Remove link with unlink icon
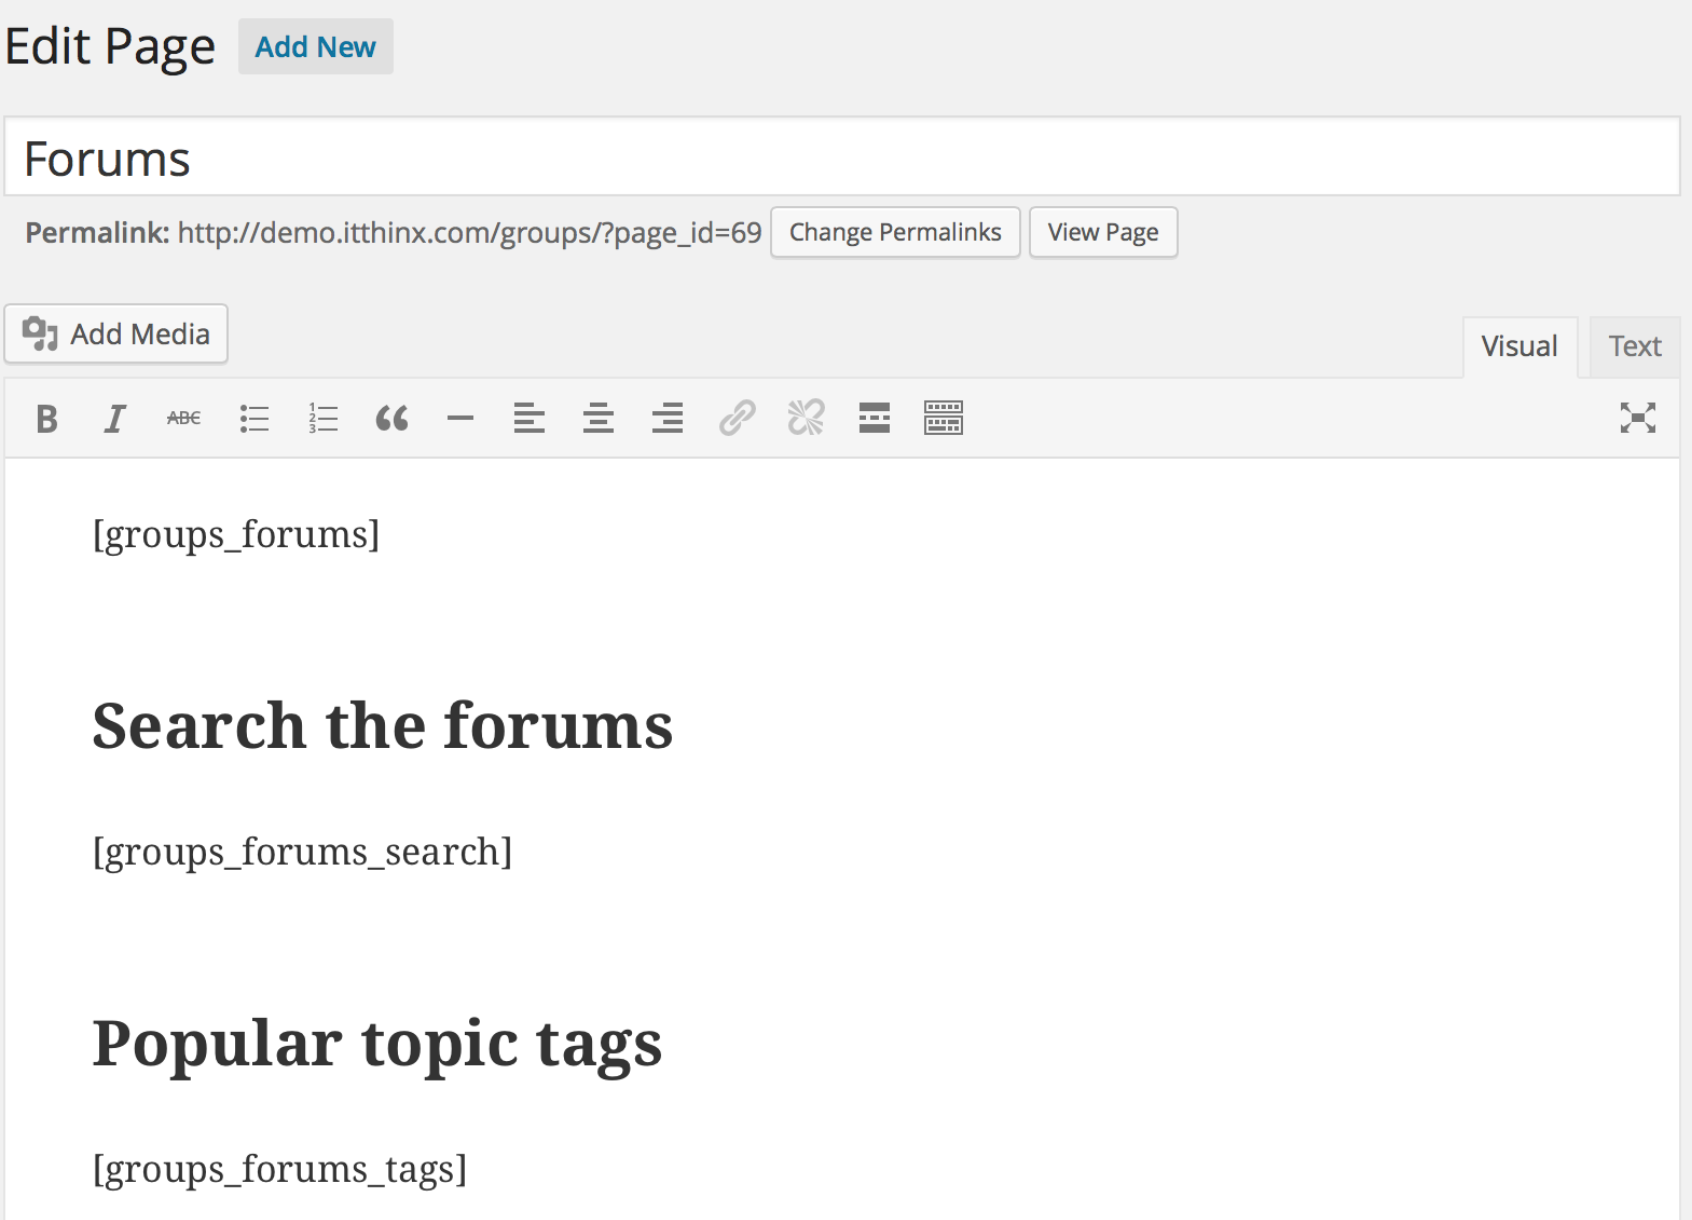Viewport: 1692px width, 1220px height. (x=806, y=418)
